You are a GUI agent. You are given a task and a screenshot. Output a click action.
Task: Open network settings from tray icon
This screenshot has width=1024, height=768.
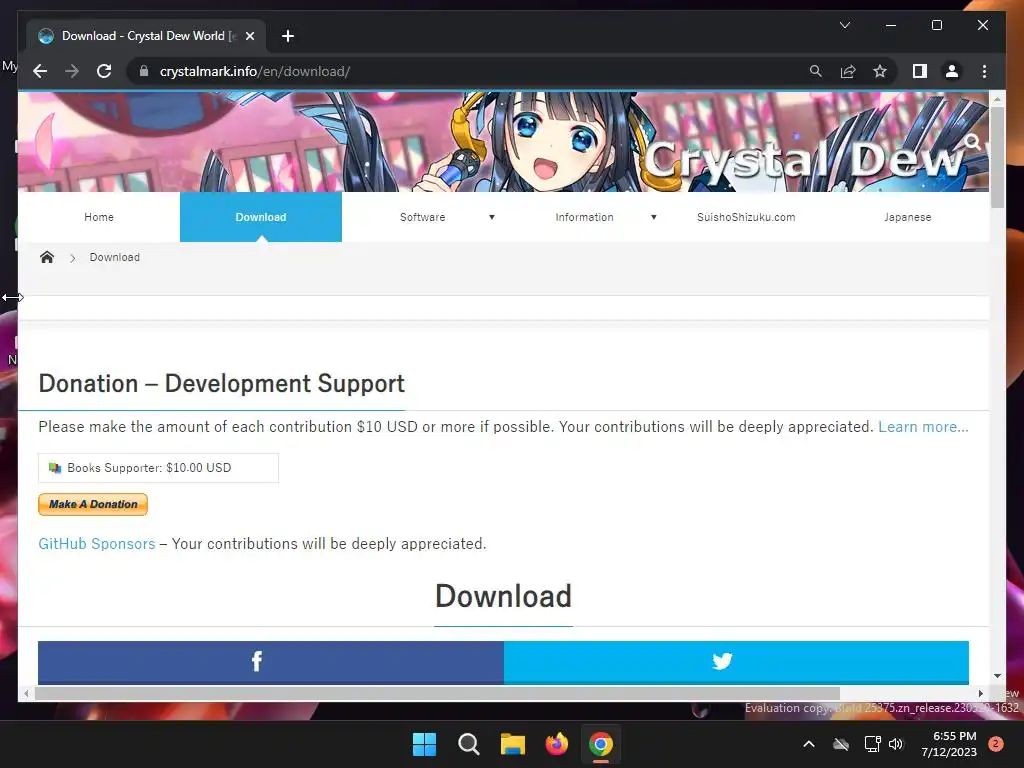(872, 744)
